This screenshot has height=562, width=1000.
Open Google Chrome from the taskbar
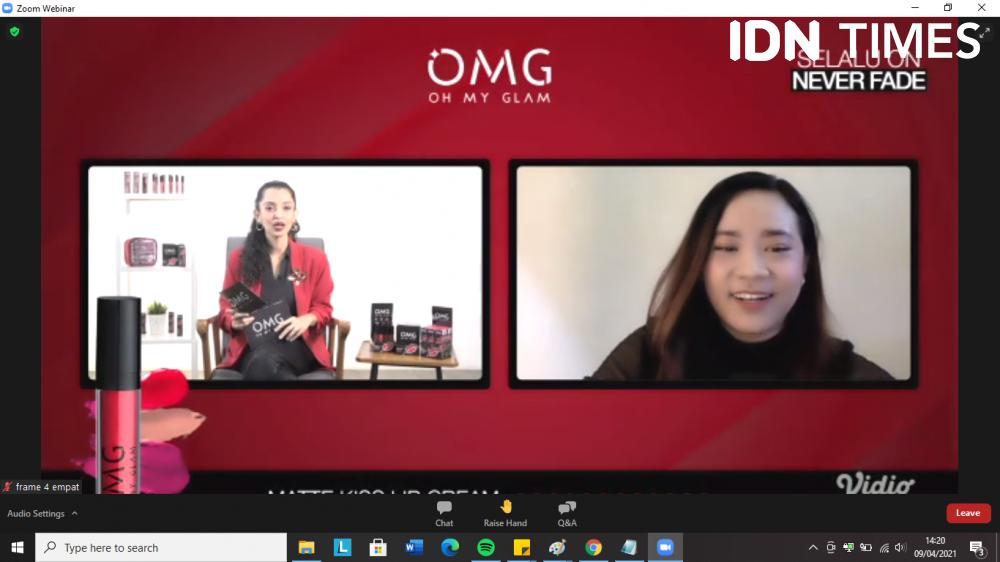593,547
